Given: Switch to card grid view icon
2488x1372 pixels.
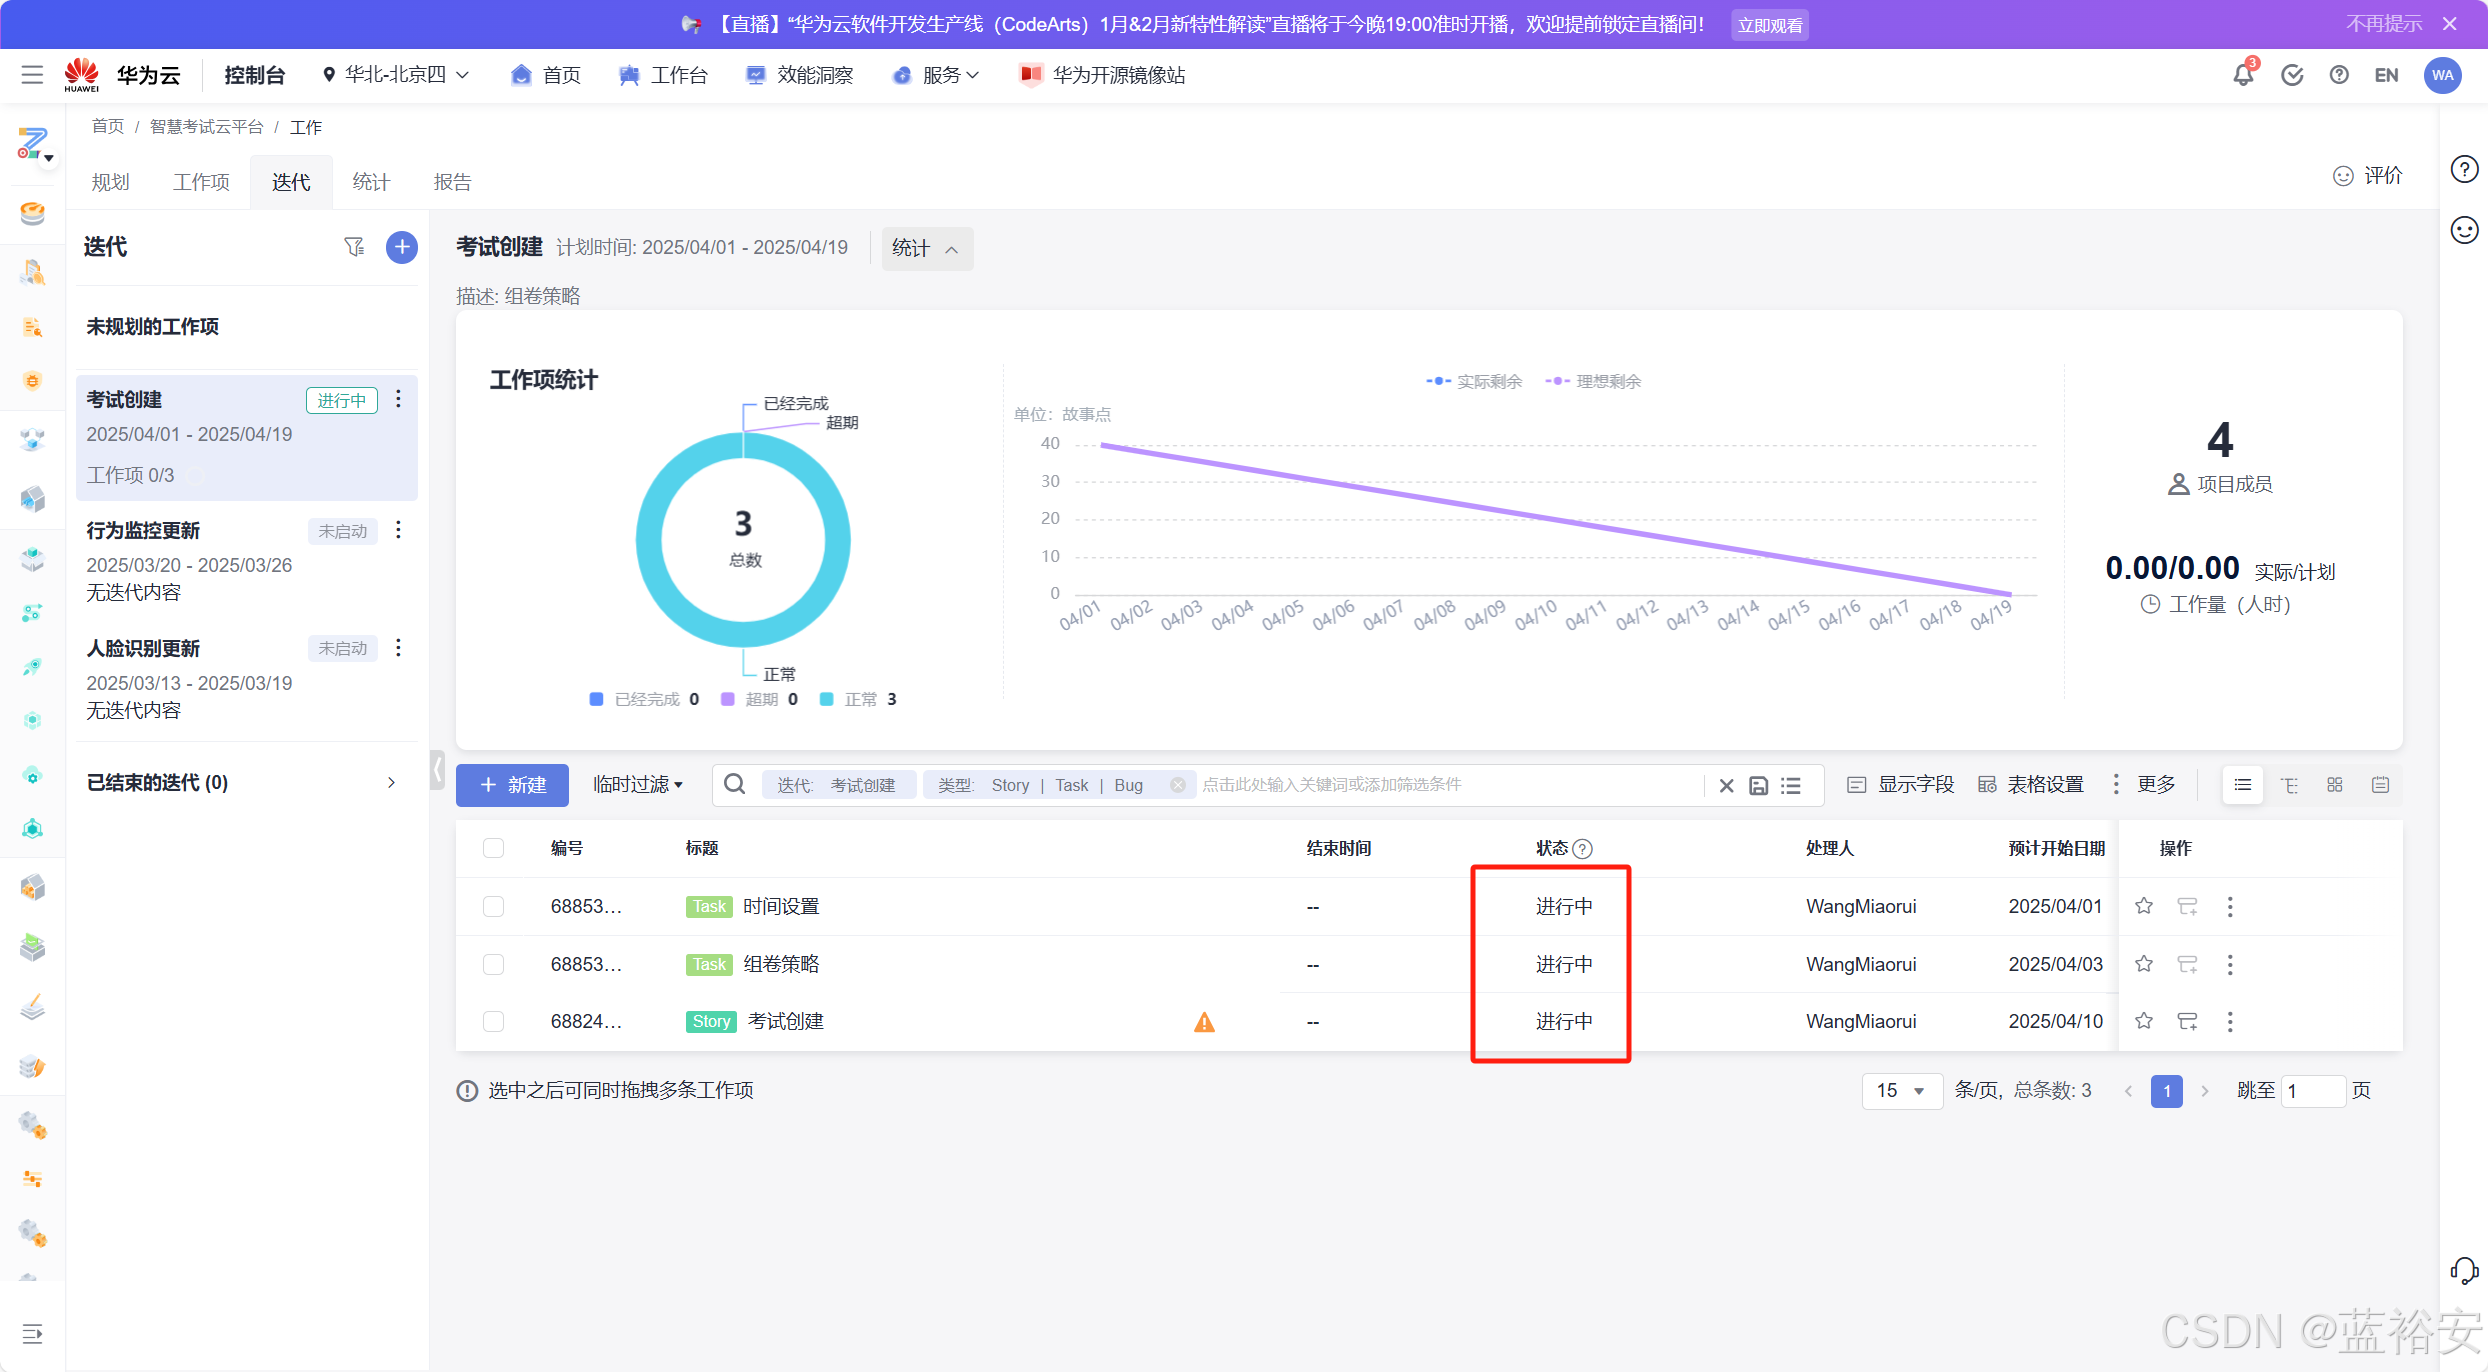Looking at the screenshot, I should pos(2335,786).
